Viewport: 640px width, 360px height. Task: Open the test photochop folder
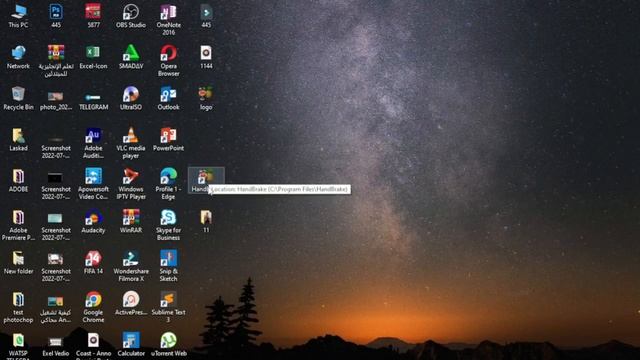18,307
